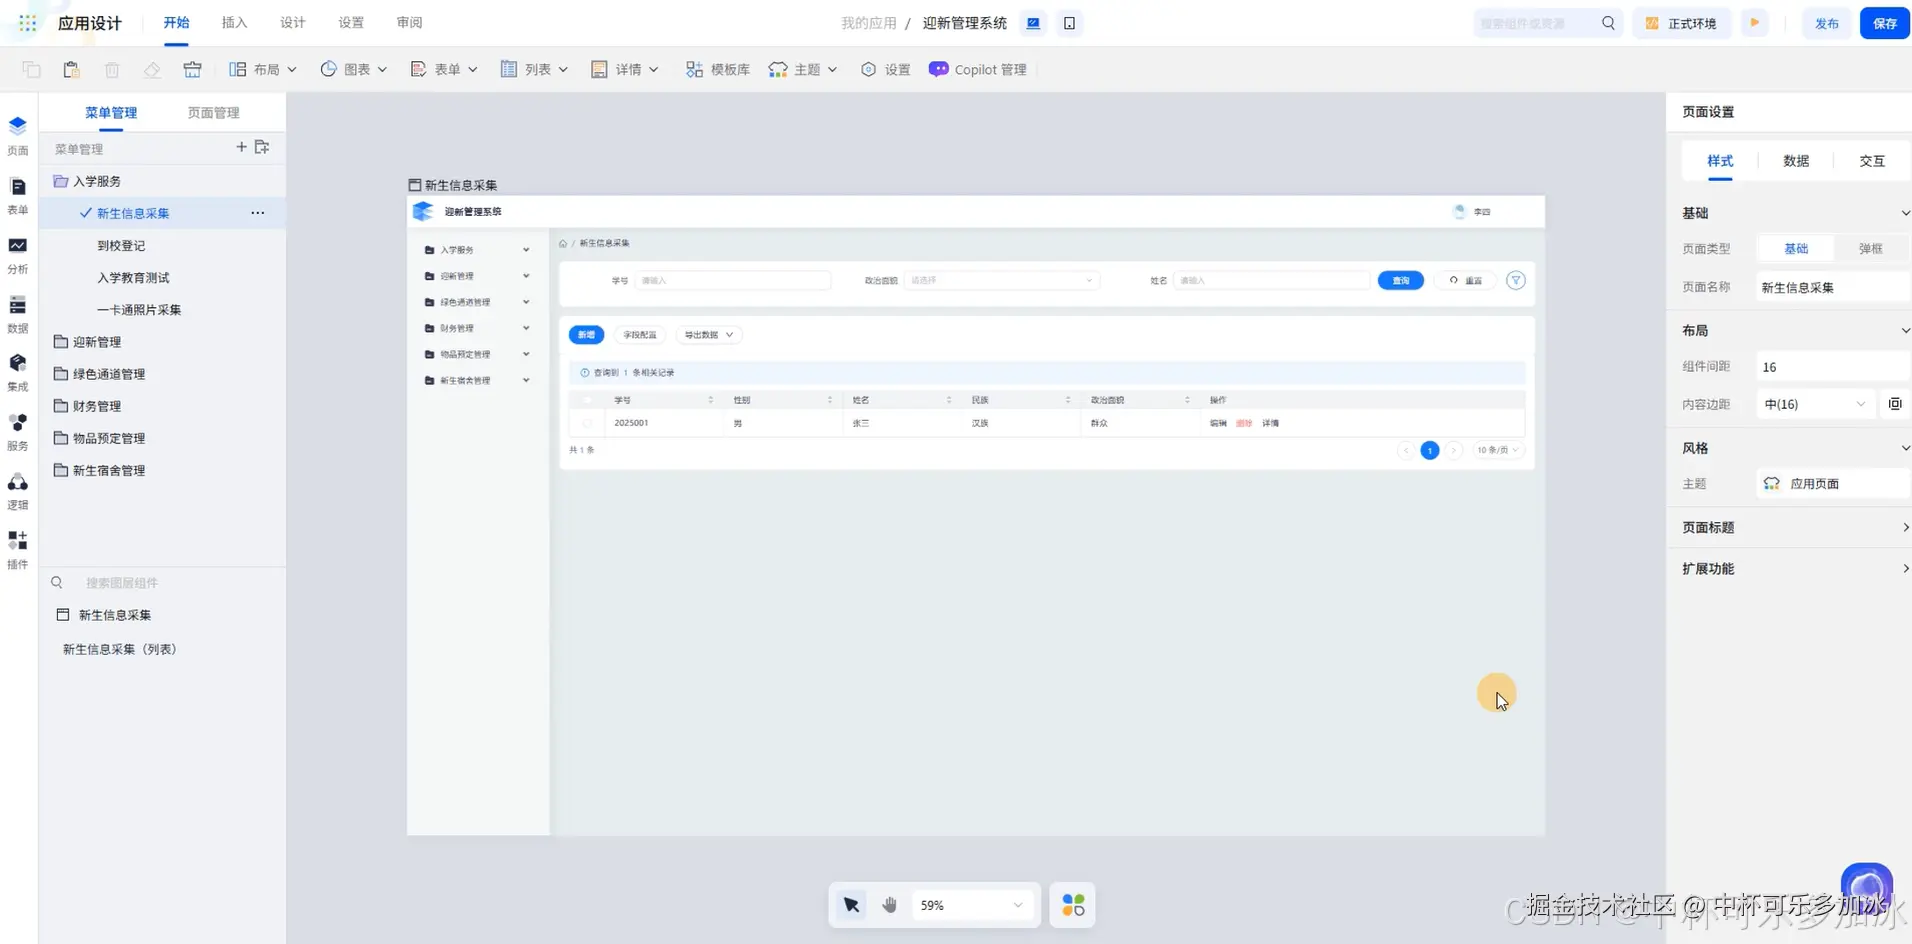The height and width of the screenshot is (944, 1912).
Task: Open the 数据 panel in left sidebar
Action: coord(17,313)
